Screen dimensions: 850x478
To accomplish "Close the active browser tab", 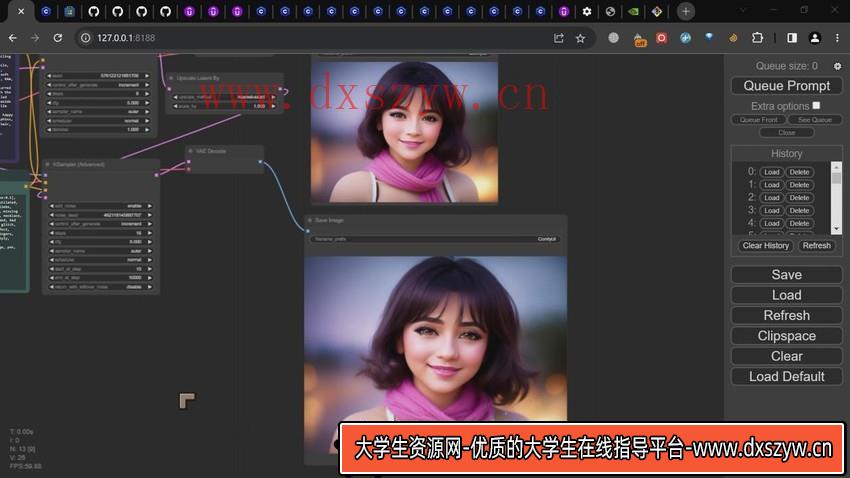I will (x=21, y=11).
